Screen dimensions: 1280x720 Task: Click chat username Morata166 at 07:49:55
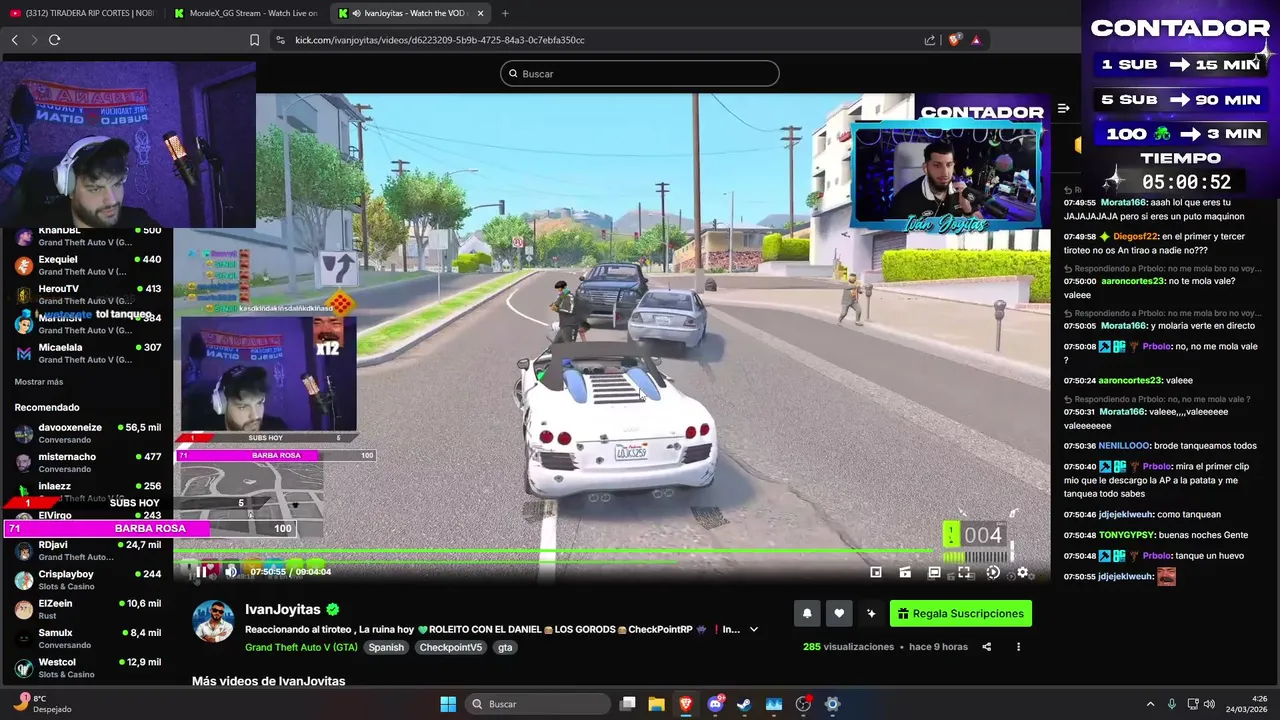coord(1123,202)
